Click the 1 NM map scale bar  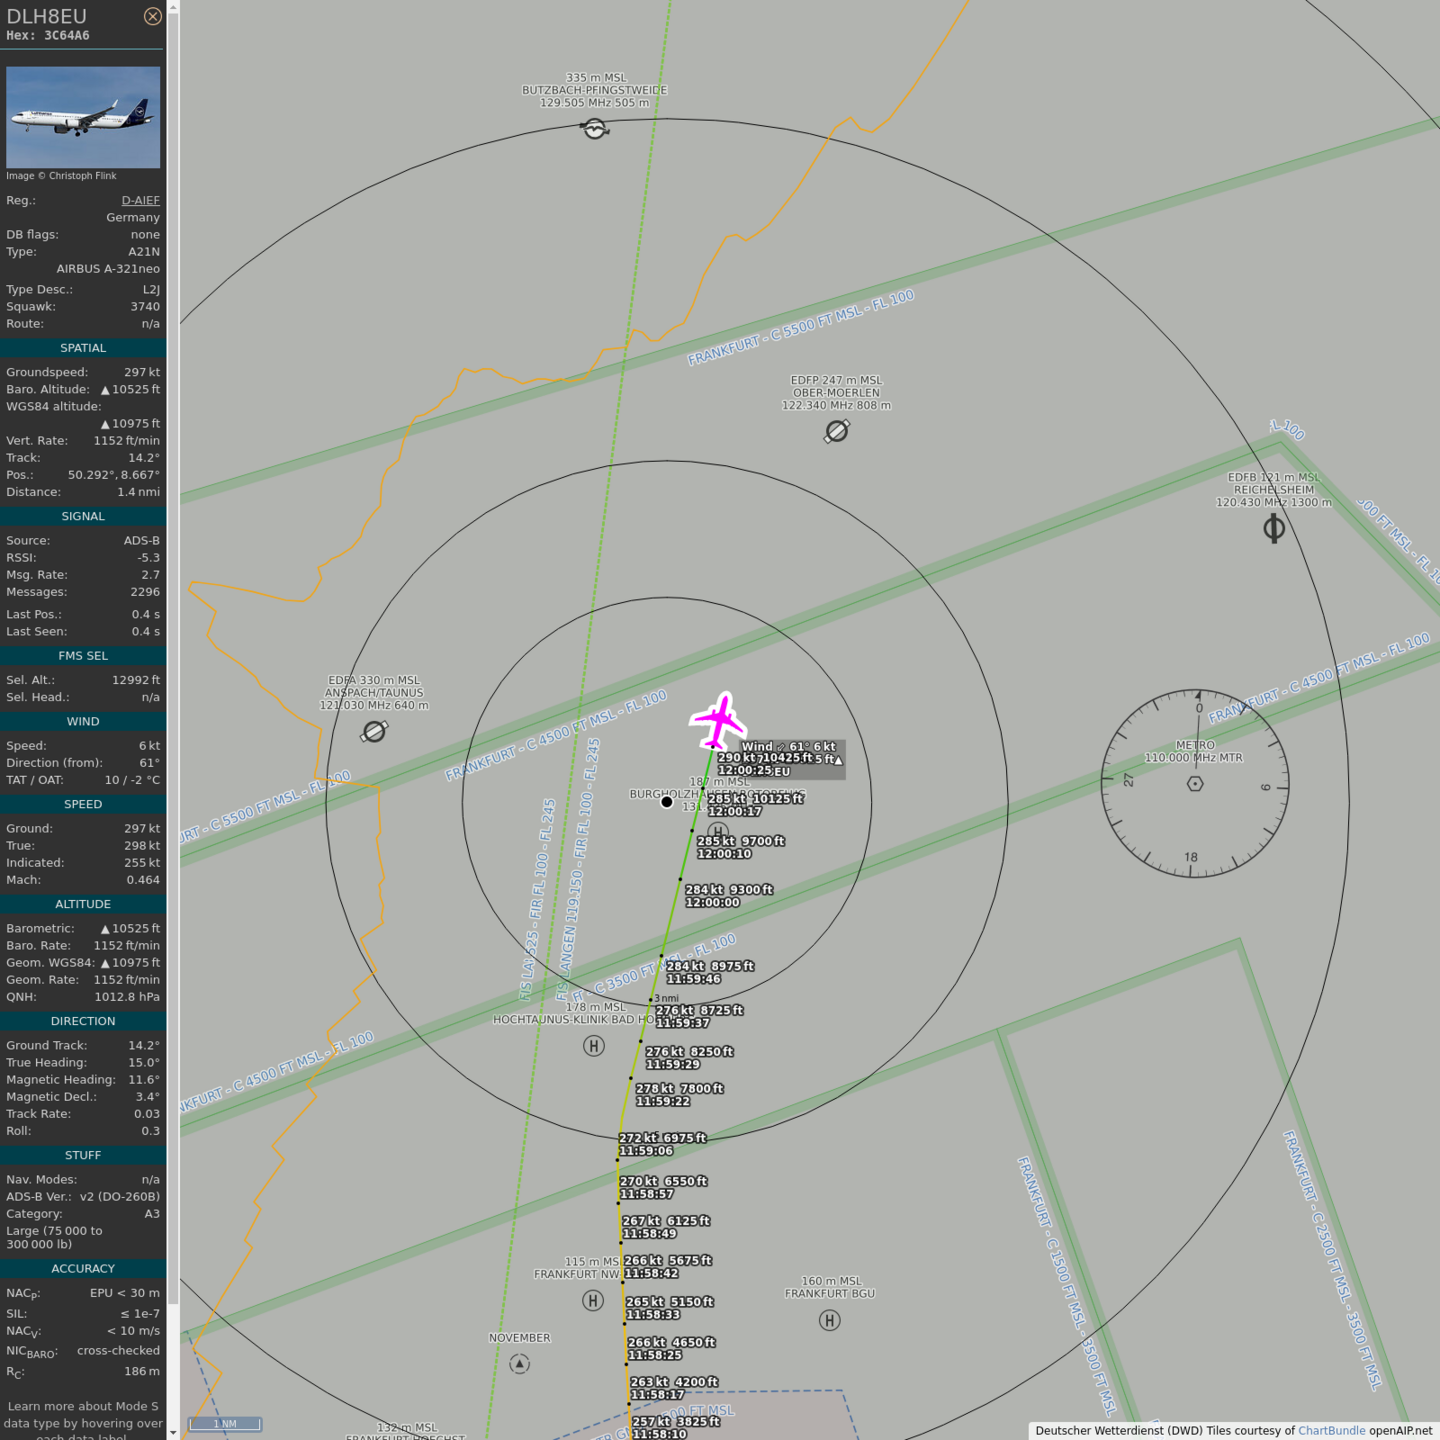click(225, 1423)
